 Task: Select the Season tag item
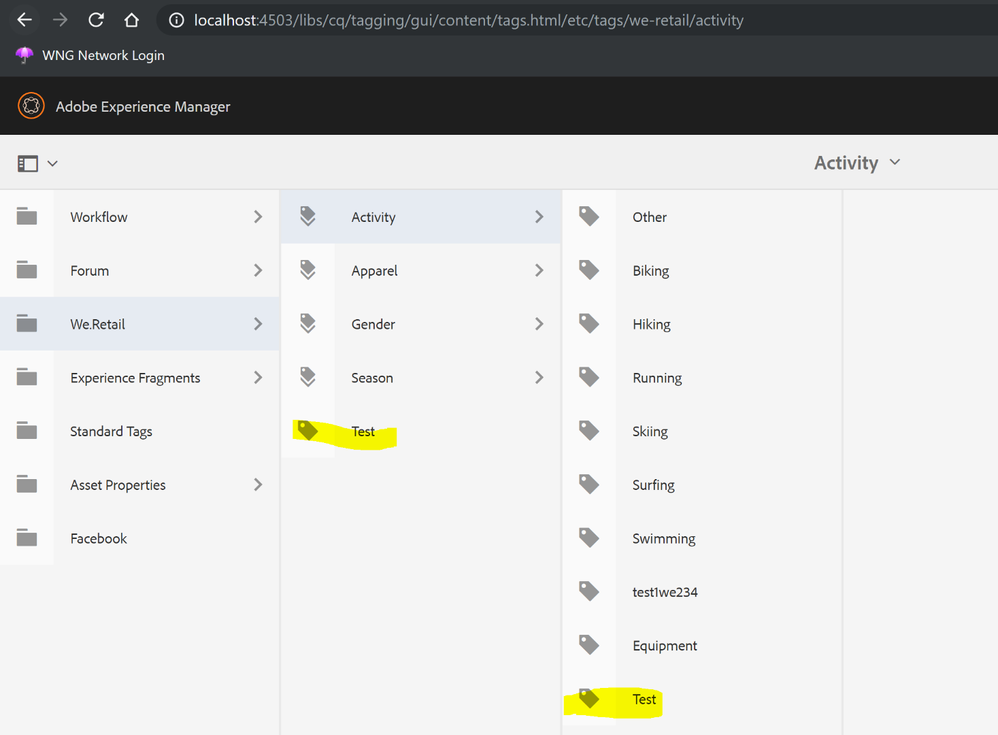tap(372, 378)
